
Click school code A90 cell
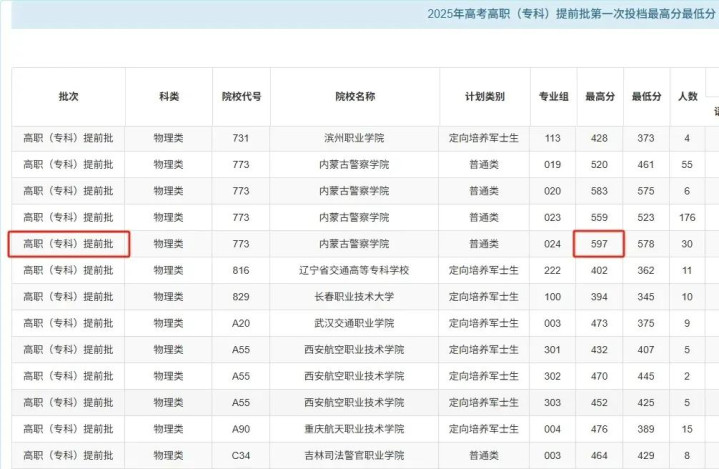click(241, 429)
